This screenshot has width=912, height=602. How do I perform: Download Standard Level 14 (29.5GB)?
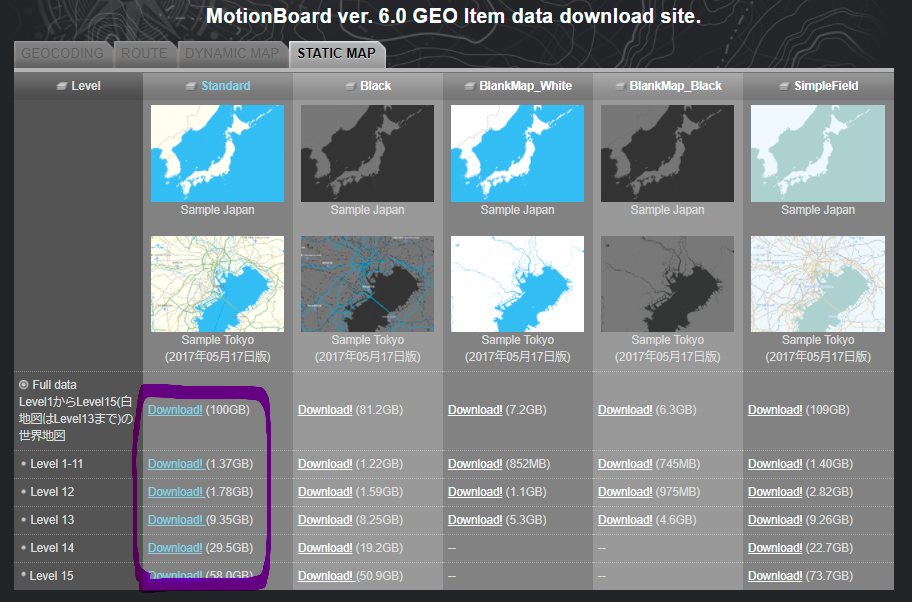pos(175,547)
